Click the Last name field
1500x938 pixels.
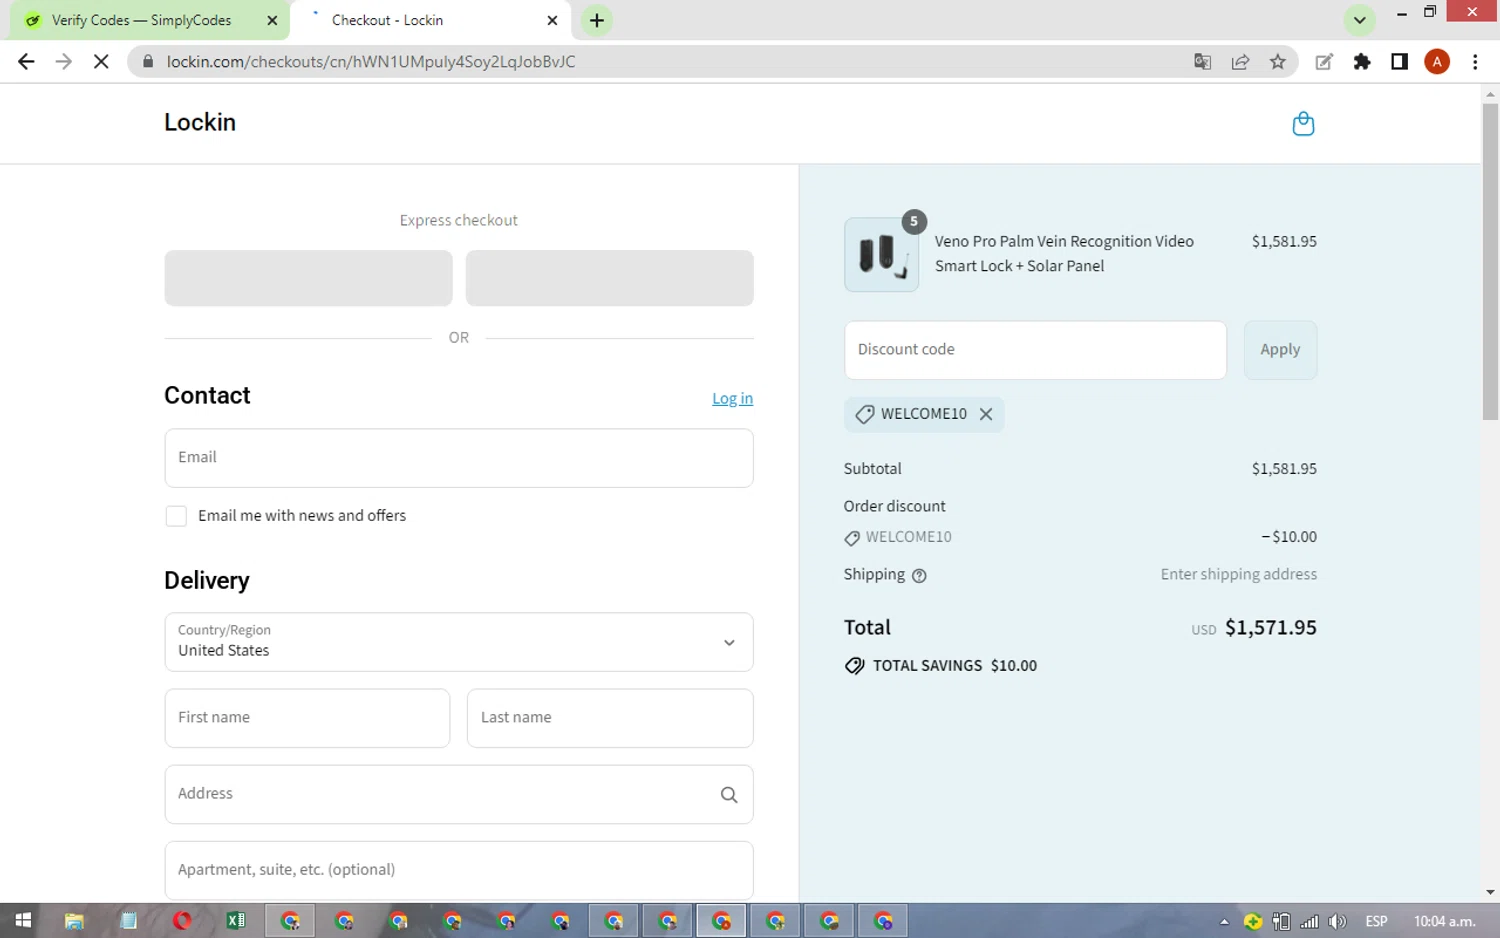click(x=610, y=718)
